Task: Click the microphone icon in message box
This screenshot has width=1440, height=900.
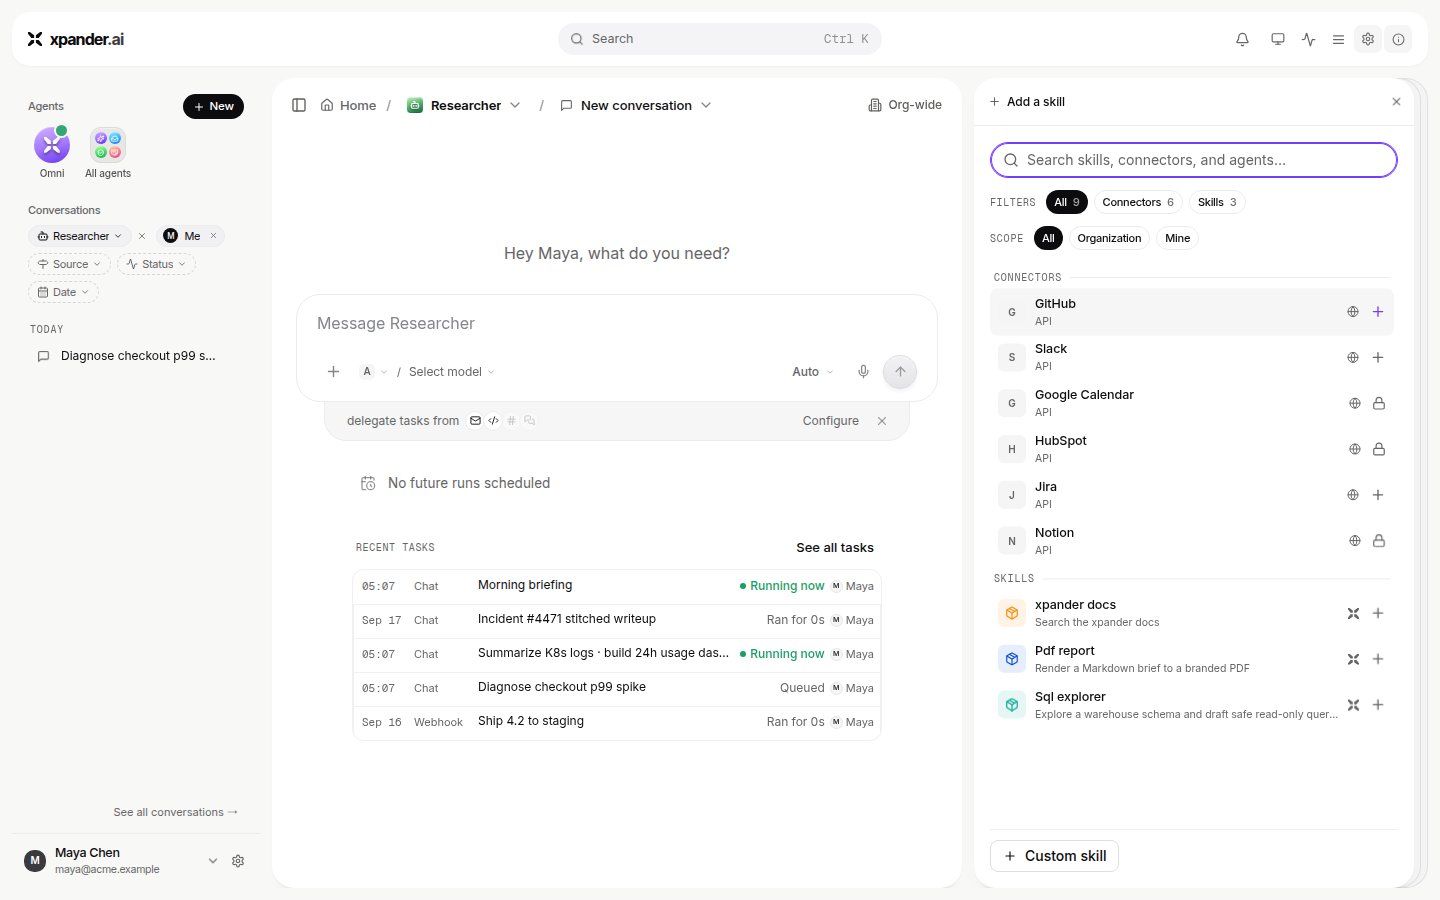Action: (863, 371)
